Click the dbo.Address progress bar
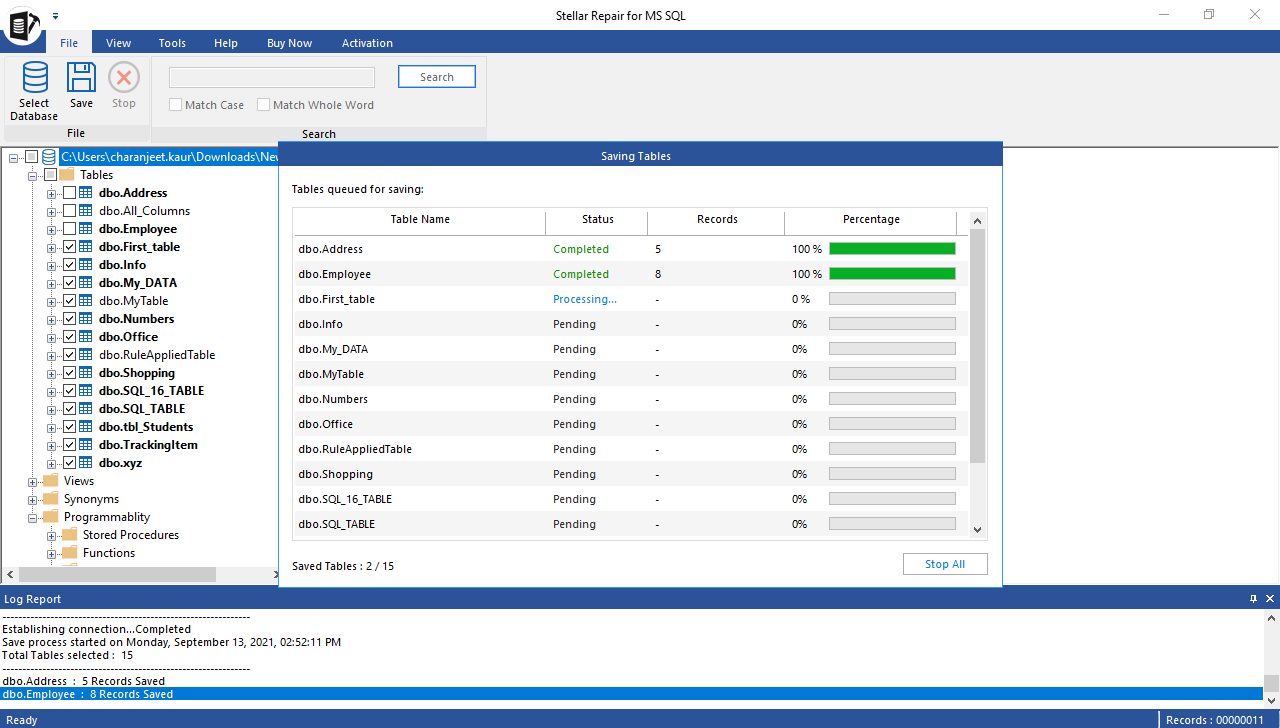This screenshot has height=728, width=1280. pos(892,249)
